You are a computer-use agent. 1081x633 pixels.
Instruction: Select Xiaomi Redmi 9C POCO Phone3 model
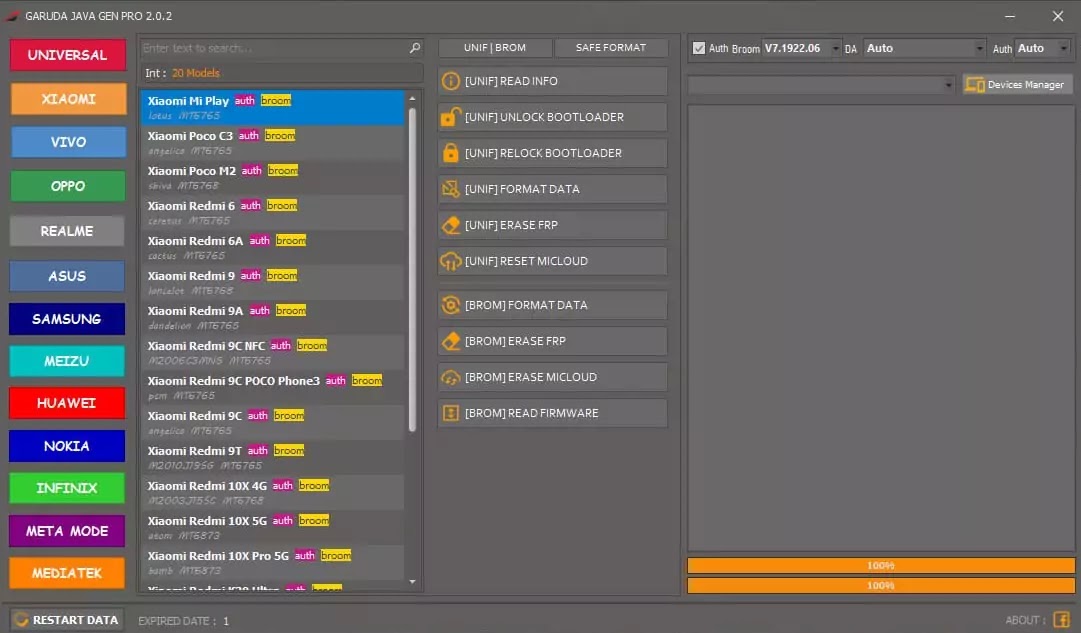point(272,388)
